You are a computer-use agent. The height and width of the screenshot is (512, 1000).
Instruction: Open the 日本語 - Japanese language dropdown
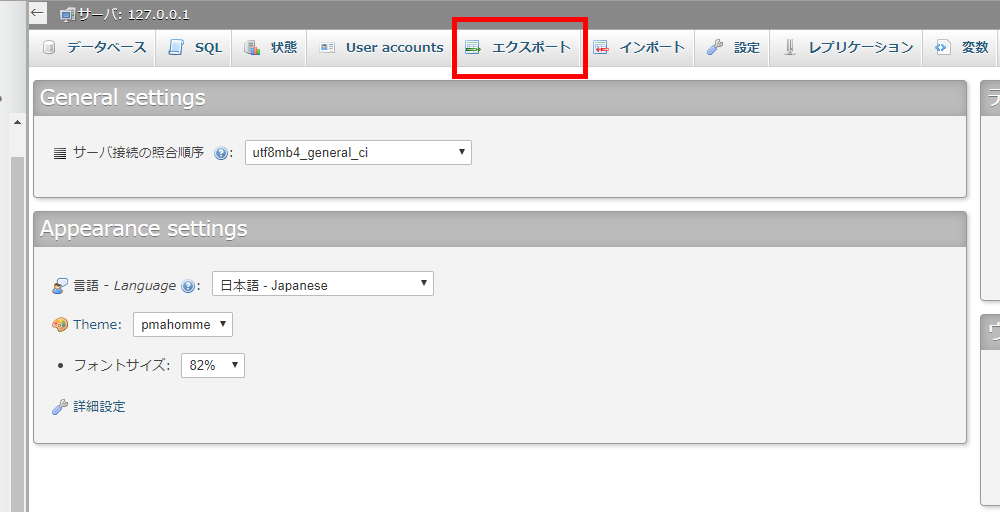[322, 285]
